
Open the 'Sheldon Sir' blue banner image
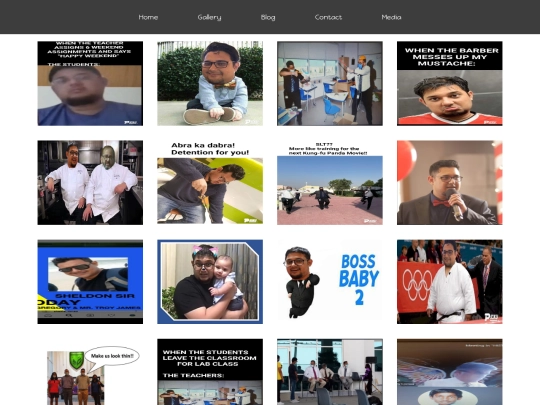90,282
